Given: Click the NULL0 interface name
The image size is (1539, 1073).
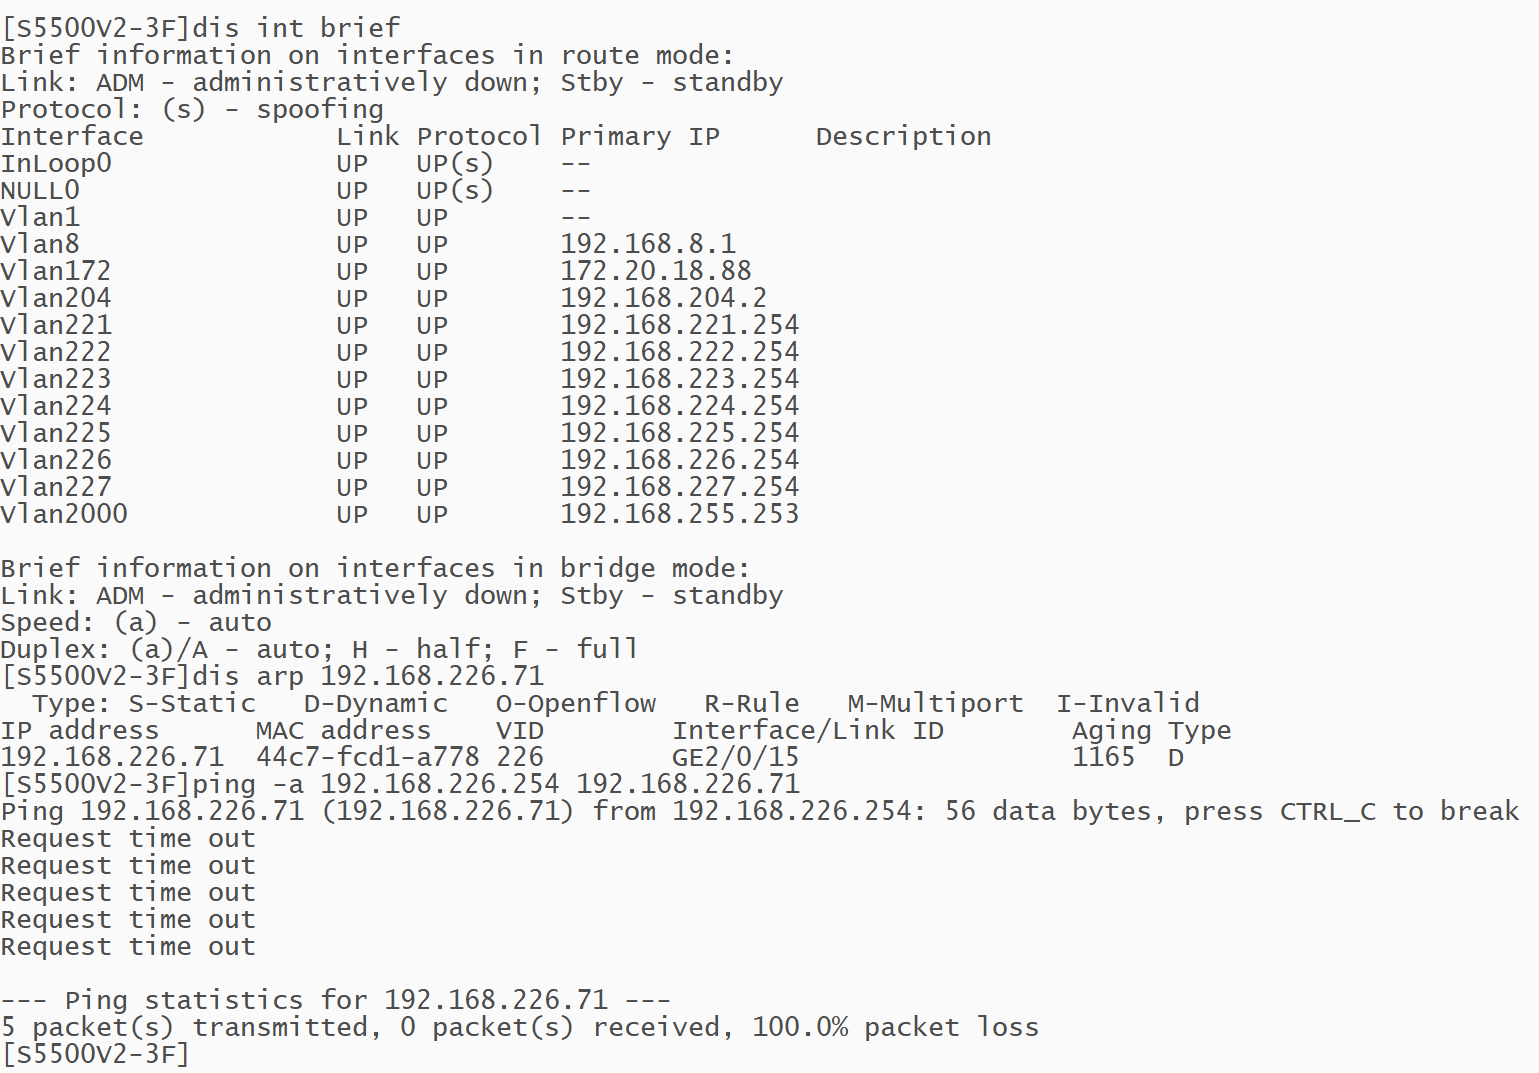Looking at the screenshot, I should pos(40,190).
